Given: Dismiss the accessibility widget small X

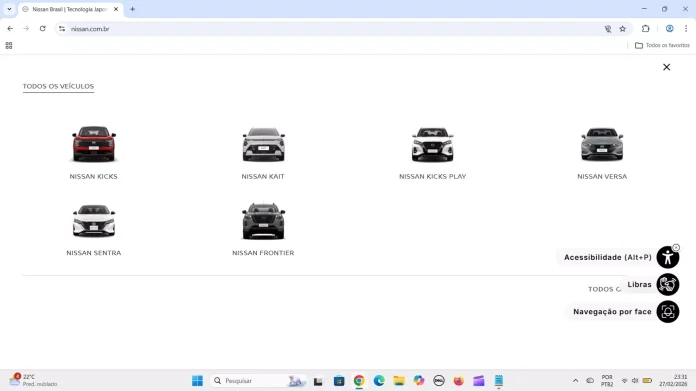Looking at the screenshot, I should 676,248.
